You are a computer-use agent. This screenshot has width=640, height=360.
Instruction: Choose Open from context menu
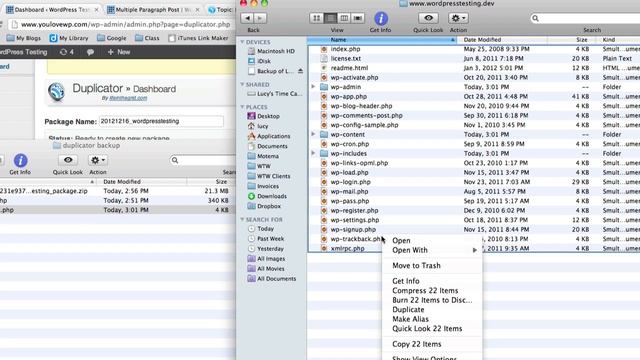pyautogui.click(x=432, y=240)
